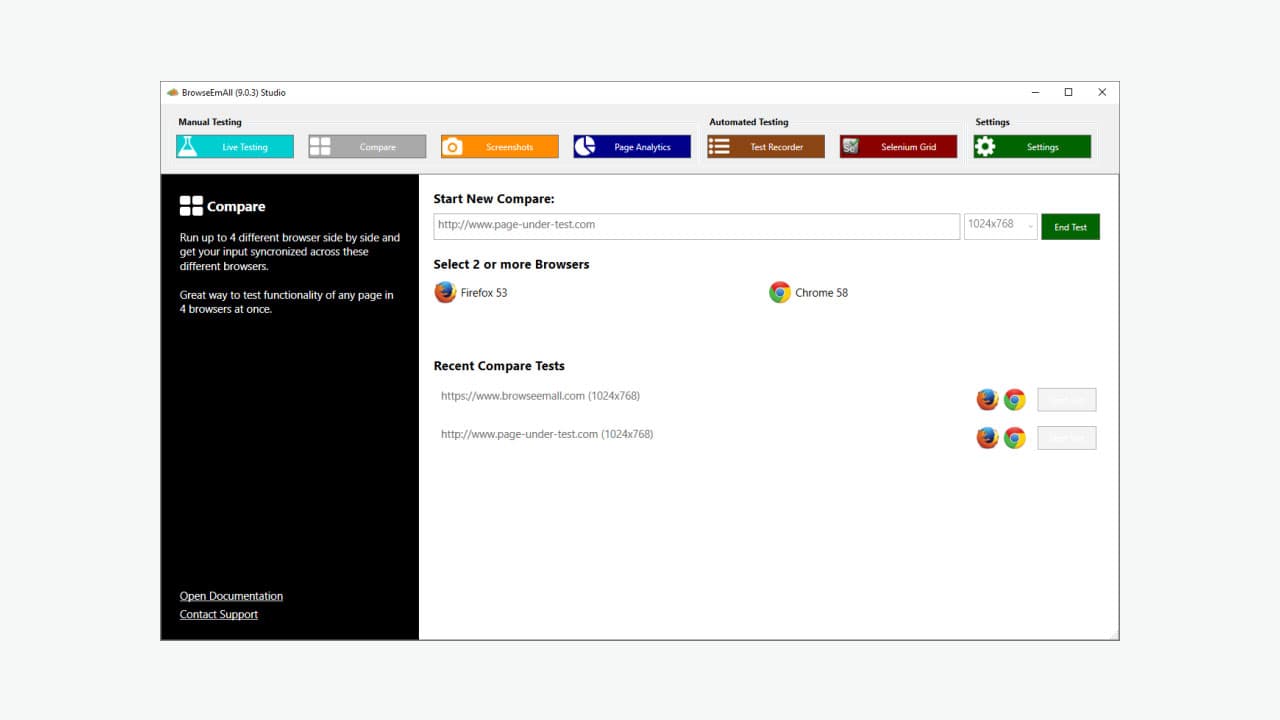The width and height of the screenshot is (1280, 720).
Task: Click the End Test button
Action: pyautogui.click(x=1070, y=226)
